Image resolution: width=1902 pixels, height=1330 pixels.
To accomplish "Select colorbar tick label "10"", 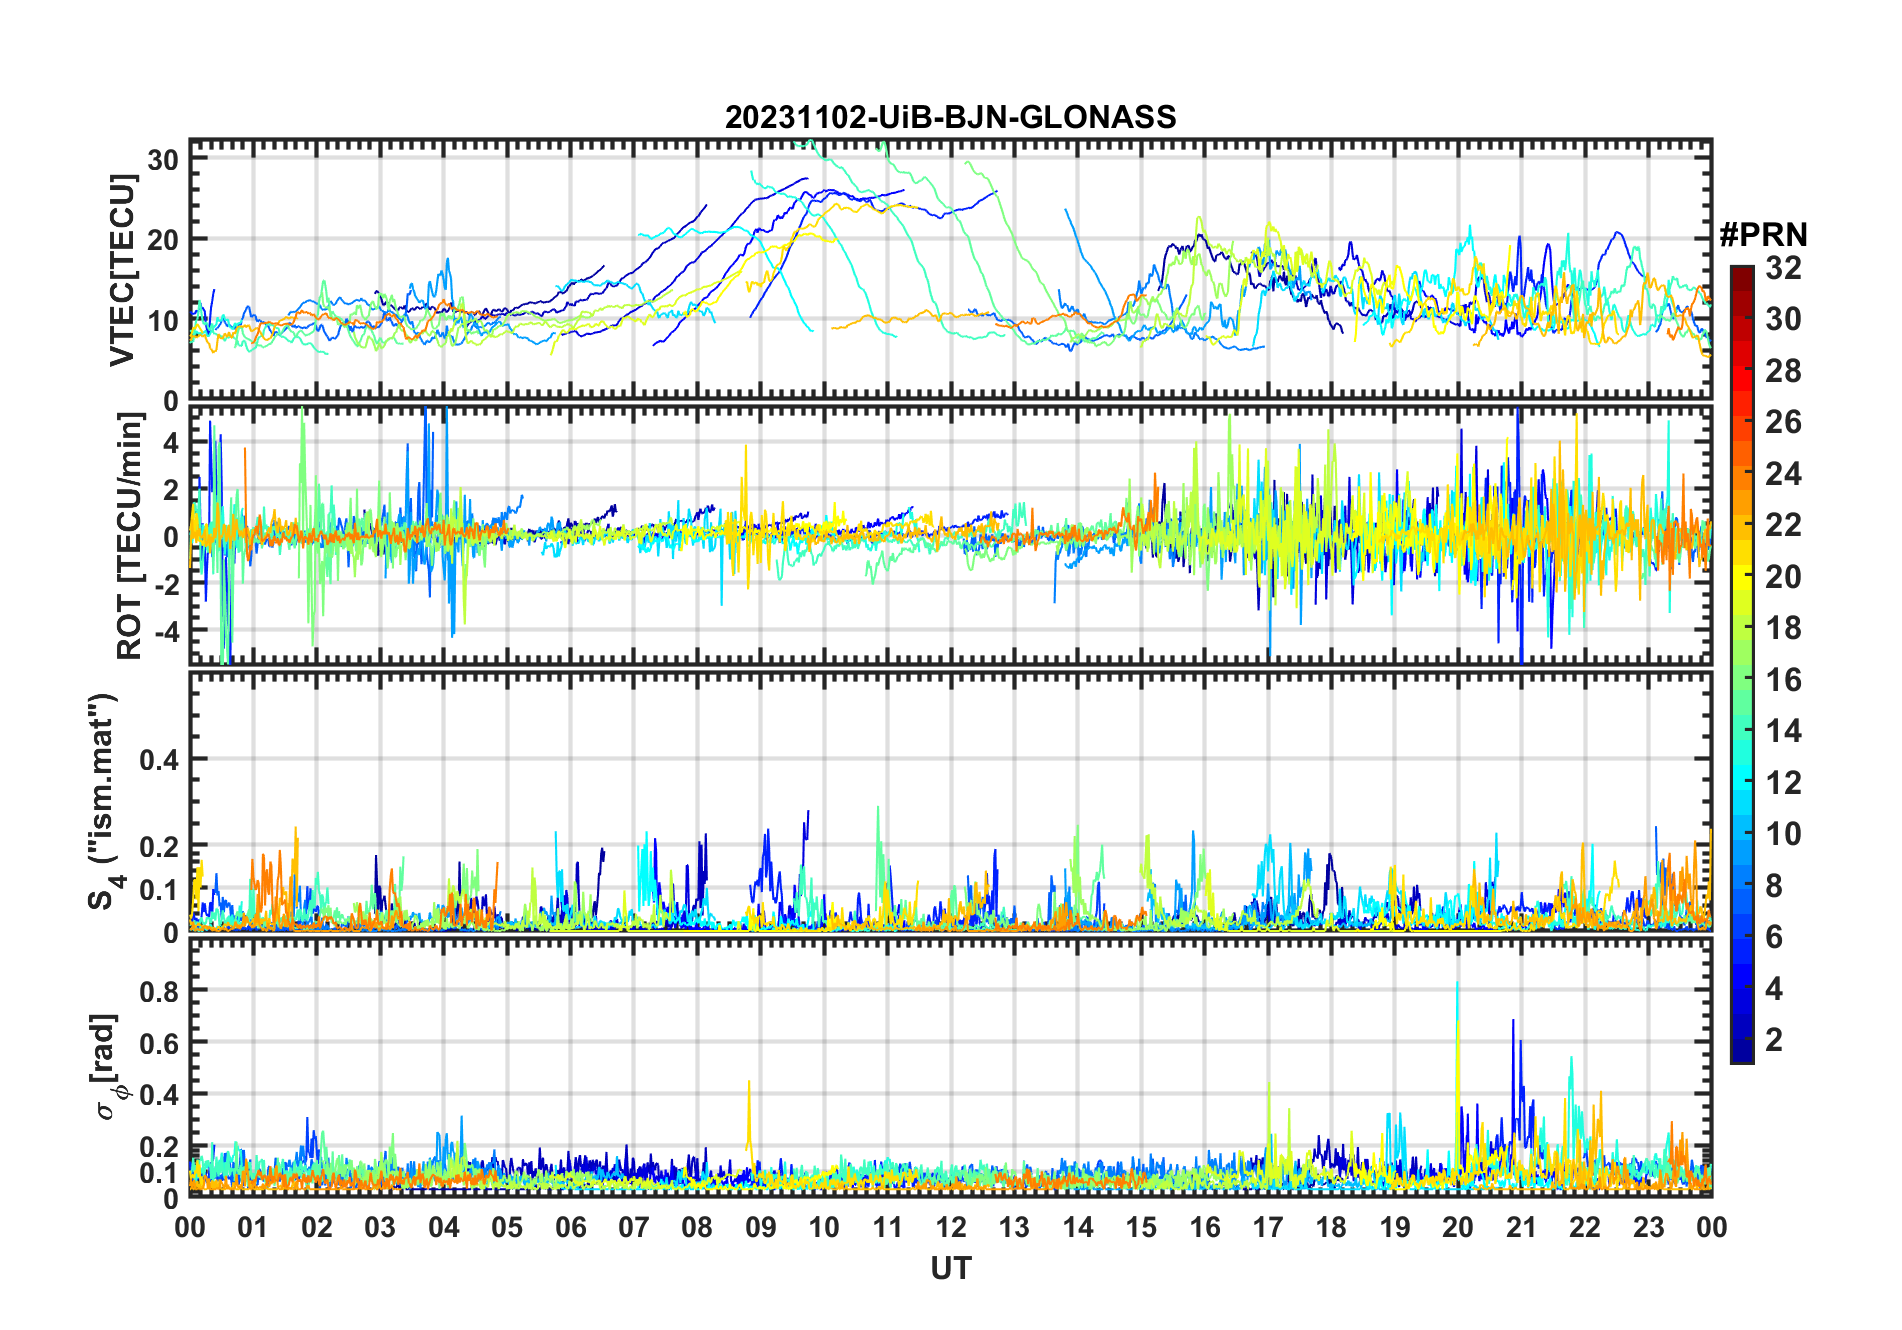I will pyautogui.click(x=1783, y=834).
